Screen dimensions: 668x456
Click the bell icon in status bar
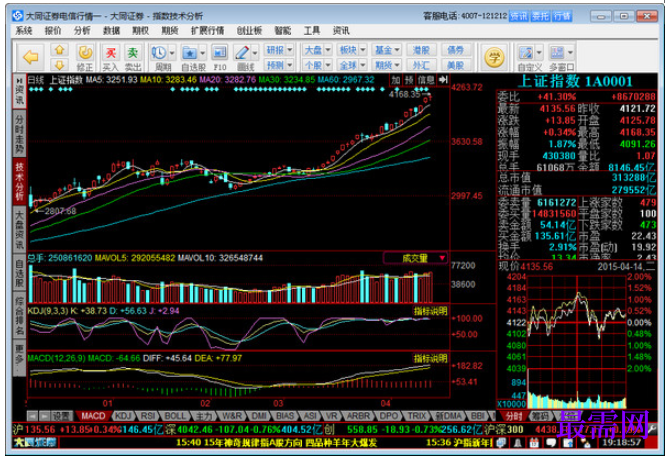(518, 443)
